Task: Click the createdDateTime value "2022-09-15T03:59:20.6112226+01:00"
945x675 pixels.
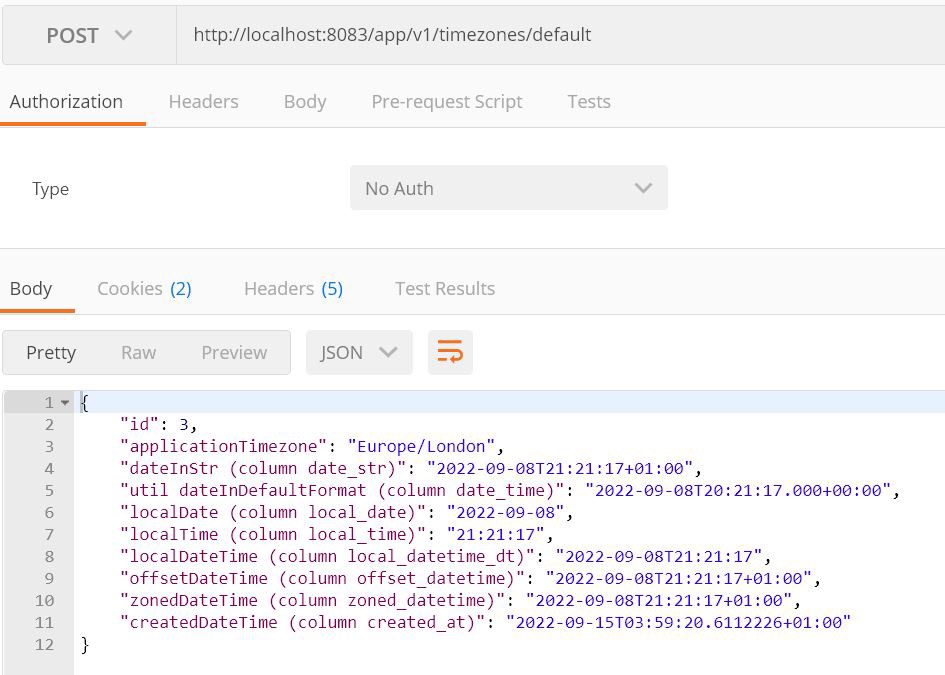Action: pos(679,623)
